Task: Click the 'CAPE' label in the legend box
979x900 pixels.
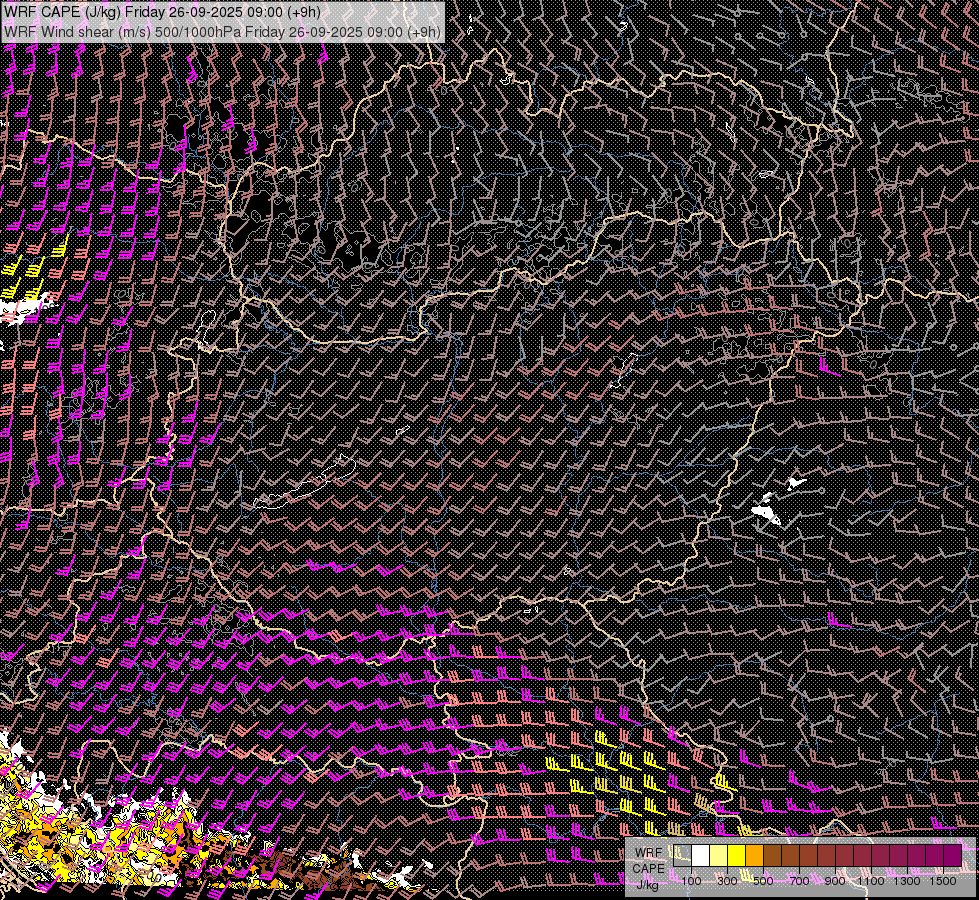Action: 649,869
